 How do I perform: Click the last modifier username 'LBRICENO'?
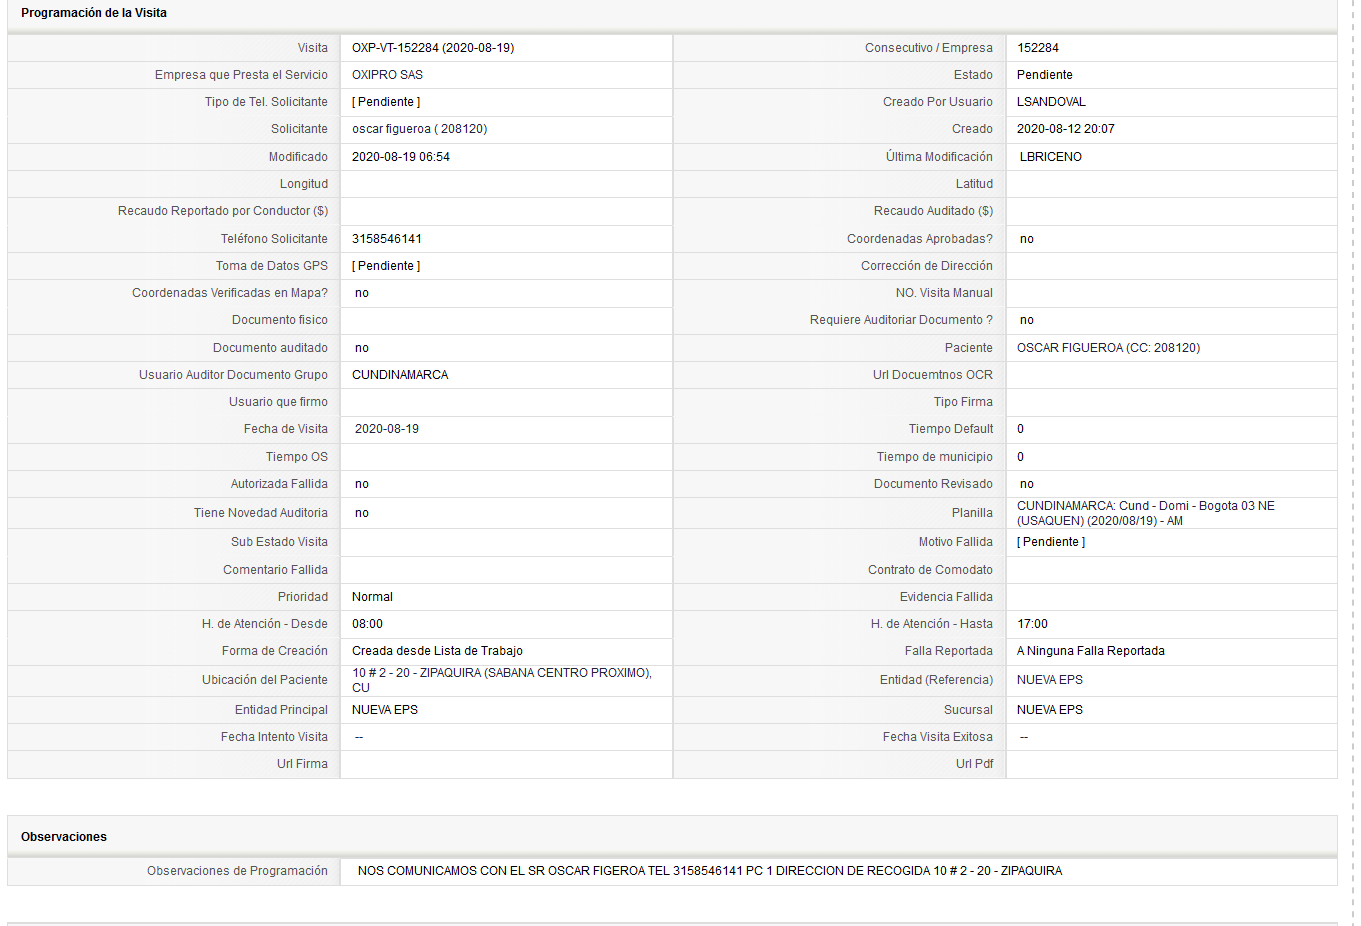click(x=1051, y=157)
